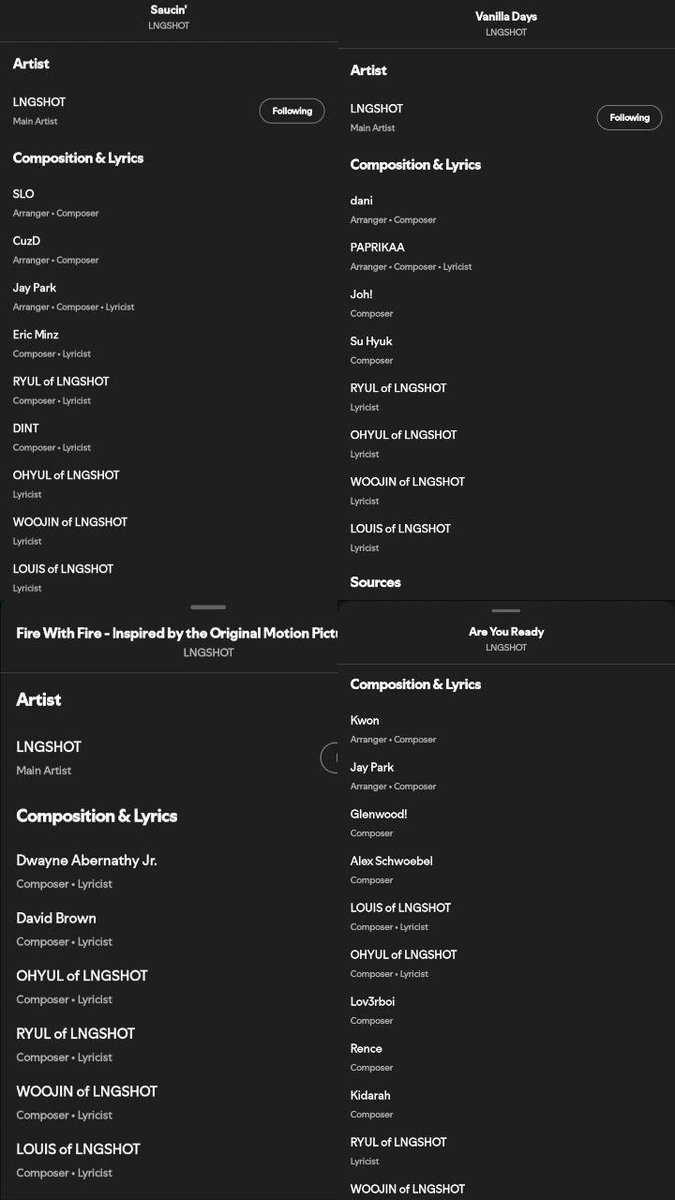The image size is (675, 1200).
Task: Open CuzD credit entry
Action: click(168, 250)
